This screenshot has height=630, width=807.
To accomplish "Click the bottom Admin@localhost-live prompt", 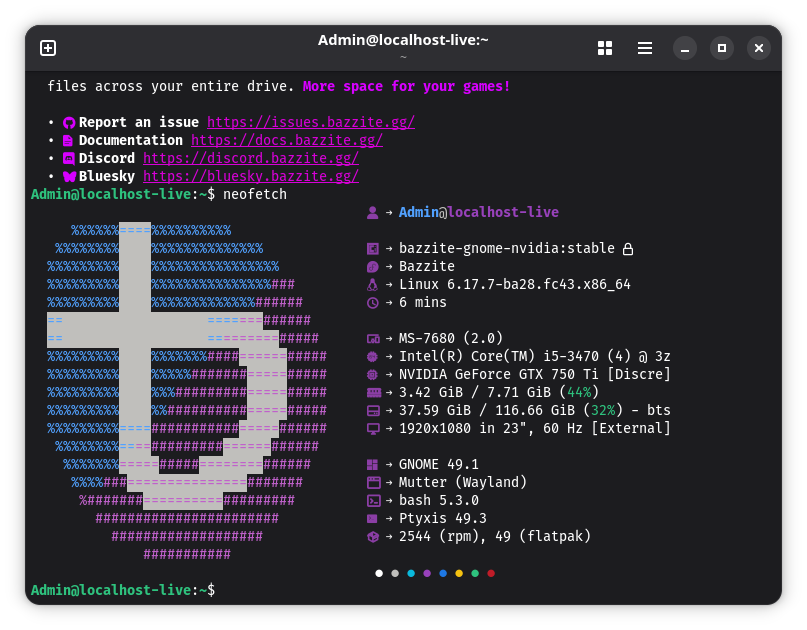I will point(123,590).
